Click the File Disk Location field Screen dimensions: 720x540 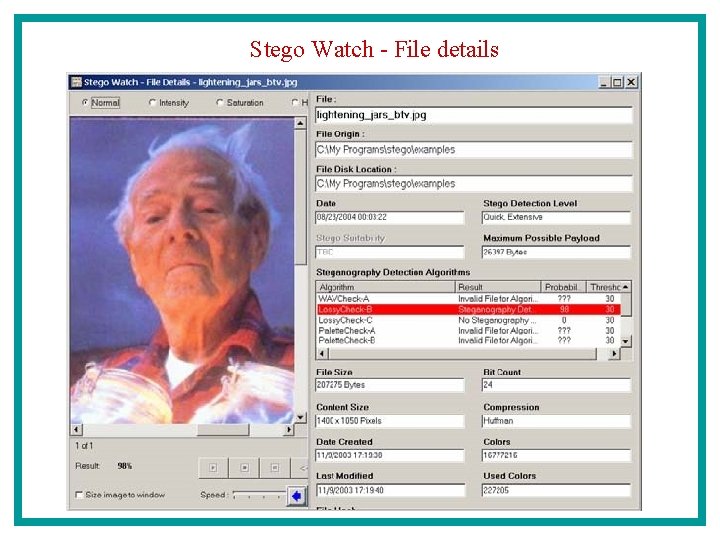474,184
